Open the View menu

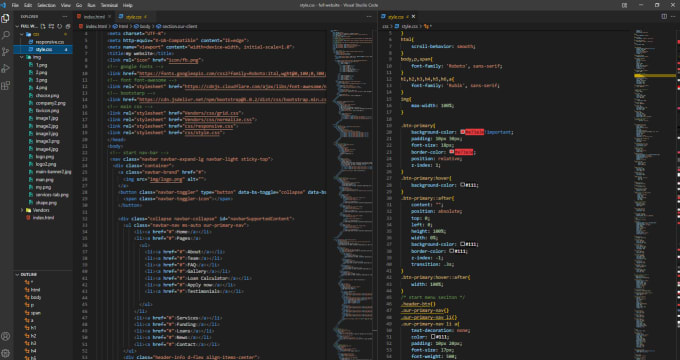point(66,5)
